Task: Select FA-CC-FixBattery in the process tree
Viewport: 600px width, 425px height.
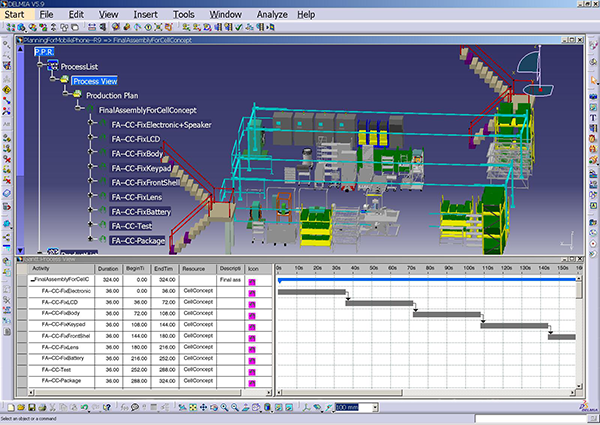Action: click(x=142, y=212)
